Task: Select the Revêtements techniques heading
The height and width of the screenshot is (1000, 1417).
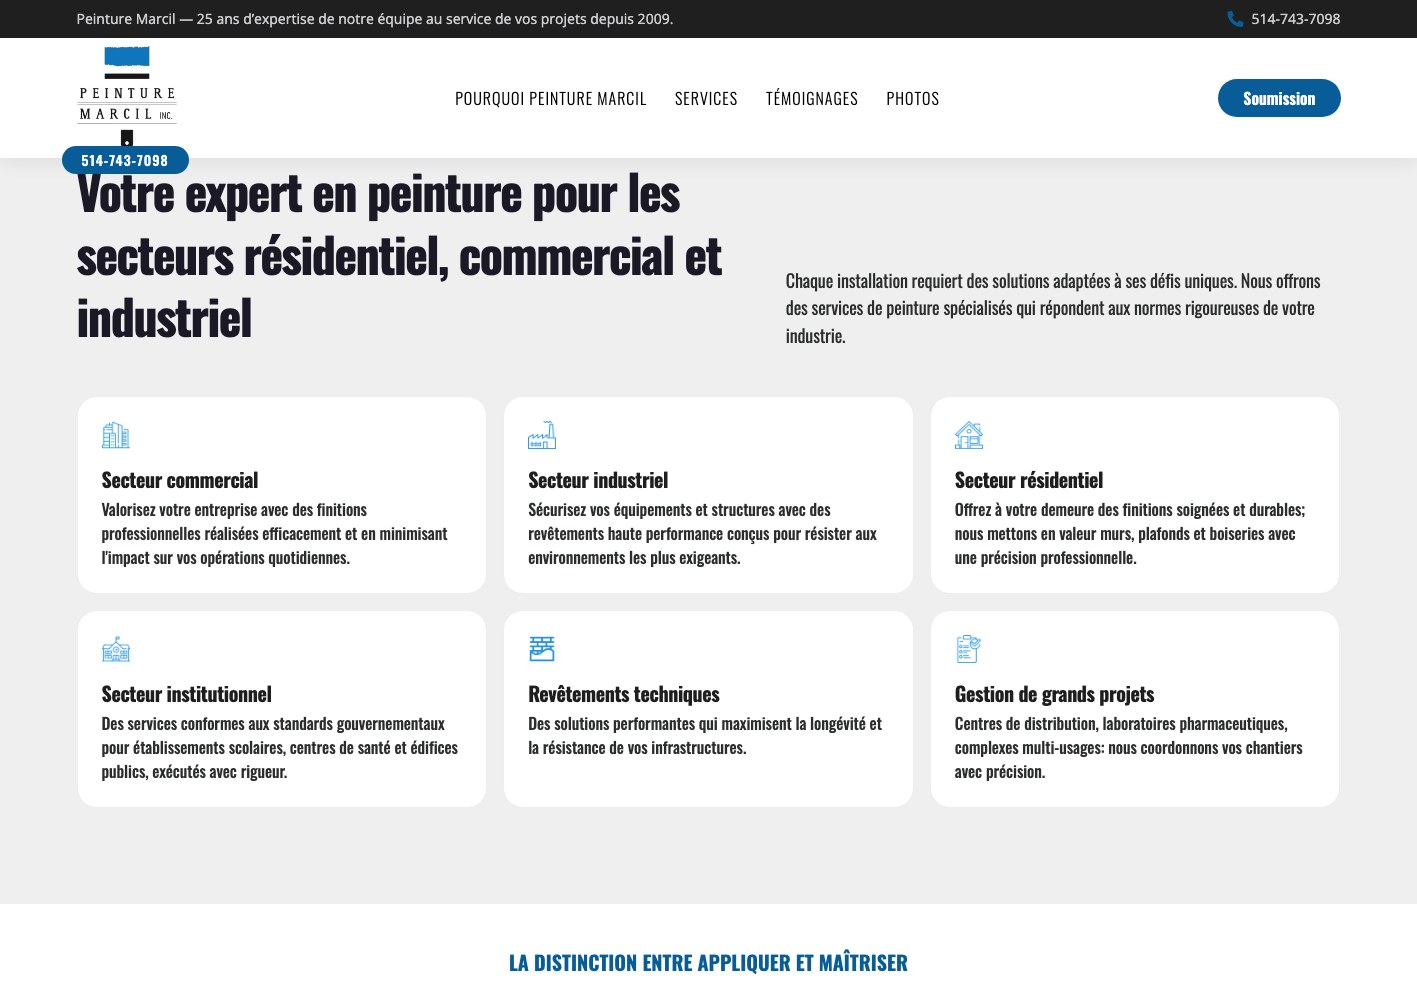Action: (x=624, y=694)
